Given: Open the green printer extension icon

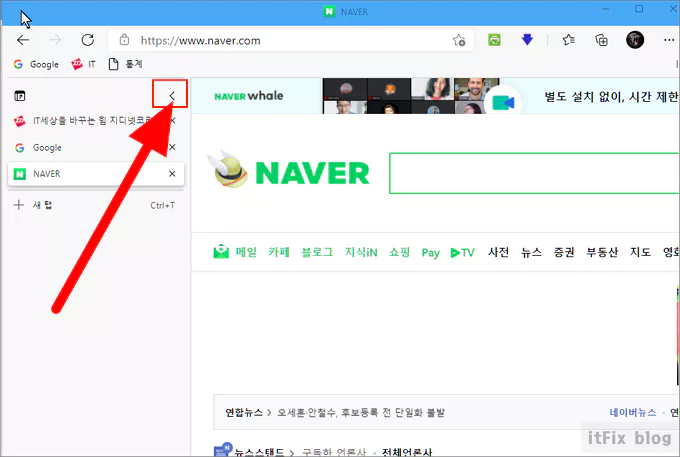Looking at the screenshot, I should (x=494, y=40).
